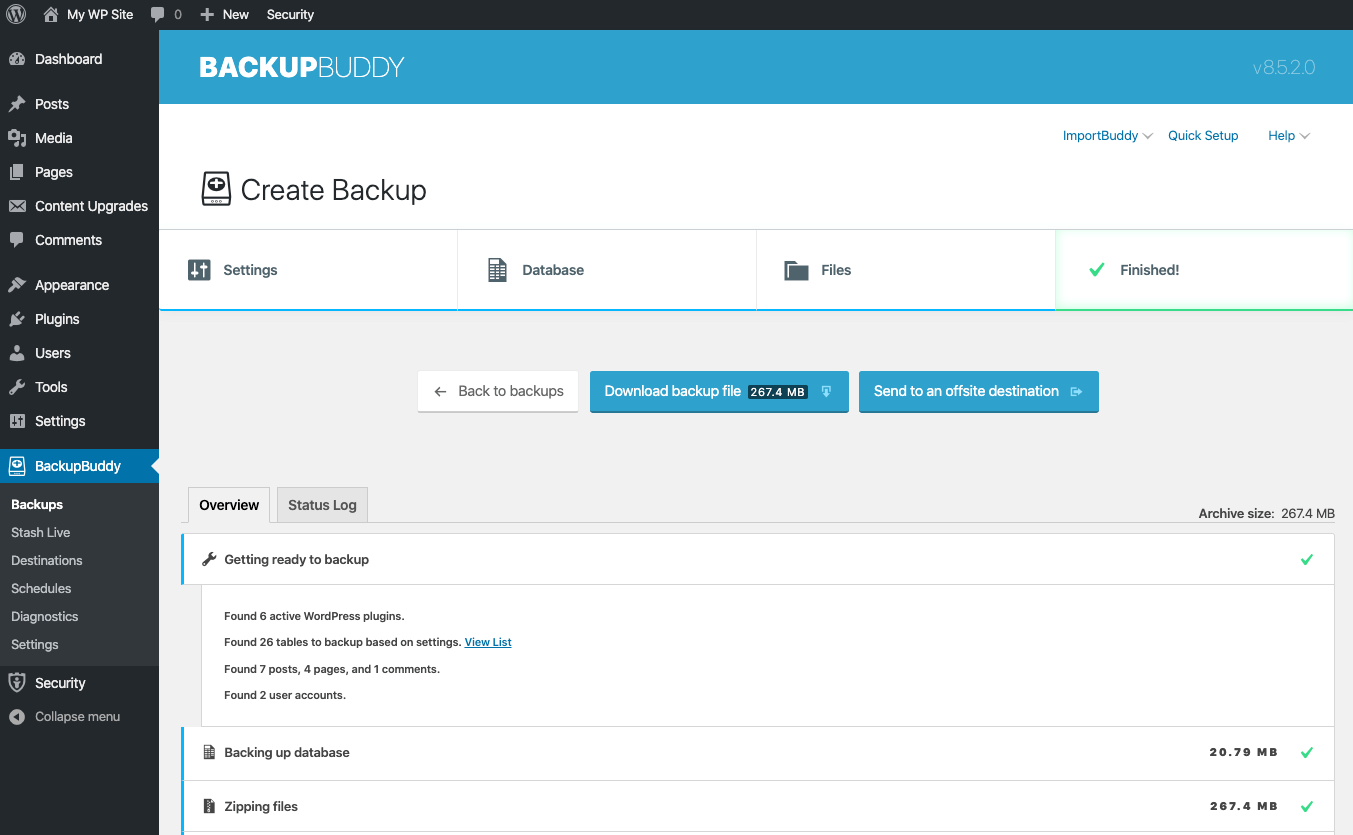Click My WP Site title in admin bar
Image resolution: width=1353 pixels, height=835 pixels.
tap(100, 15)
